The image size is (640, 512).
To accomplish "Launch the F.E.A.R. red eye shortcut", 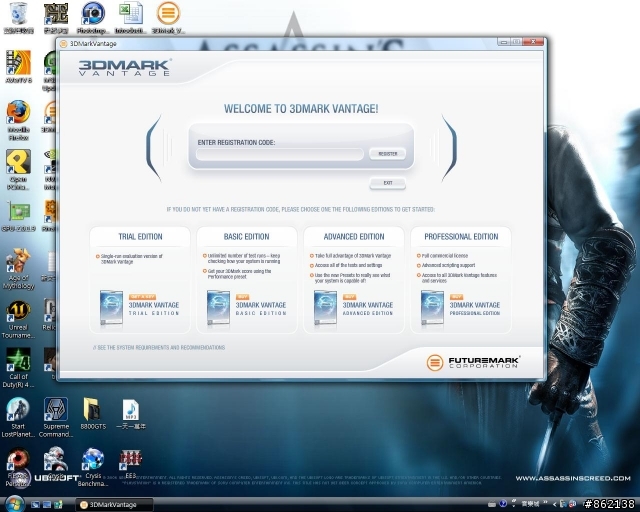I will (18, 459).
